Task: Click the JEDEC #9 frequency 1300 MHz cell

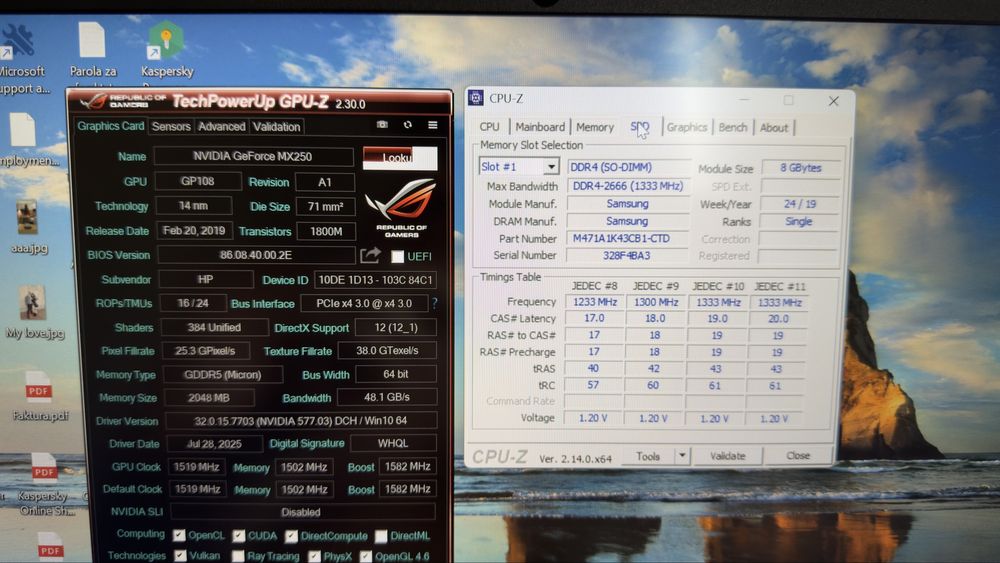Action: (x=656, y=302)
